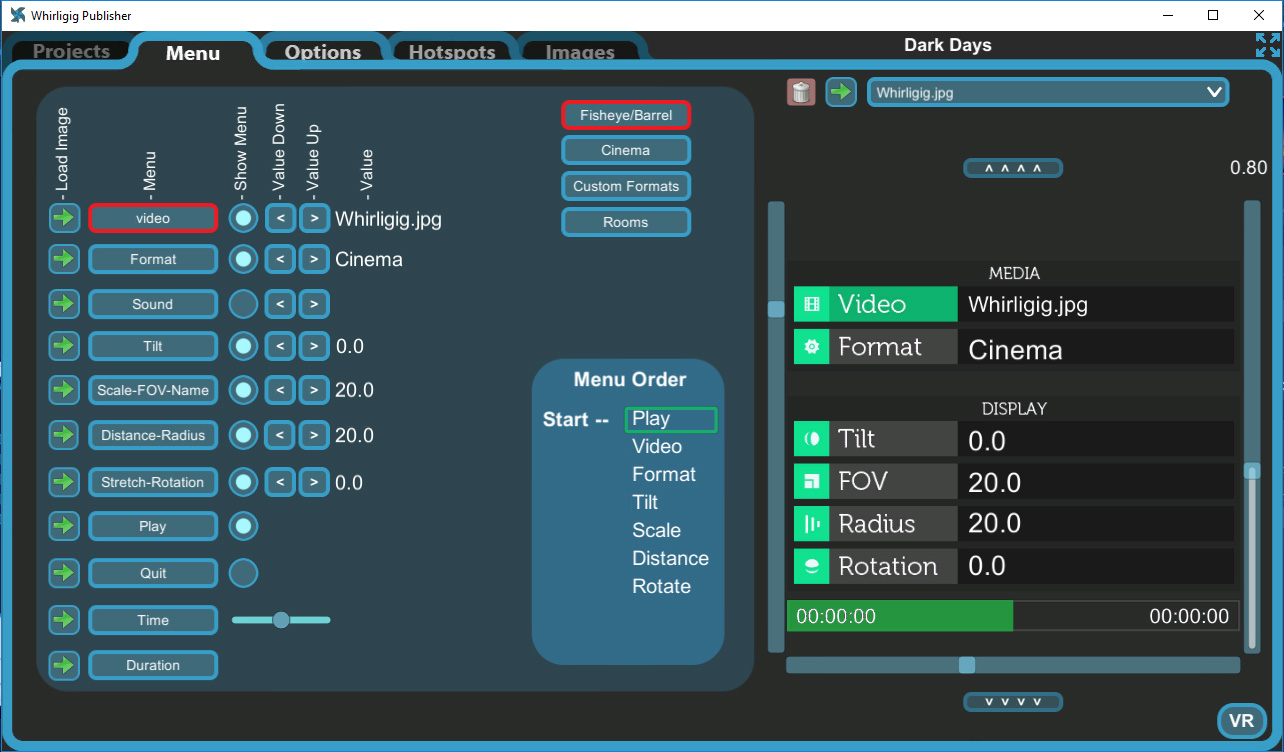Screen dimensions: 1284x752
Task: Toggle Show Menu for Format row
Action: point(244,259)
